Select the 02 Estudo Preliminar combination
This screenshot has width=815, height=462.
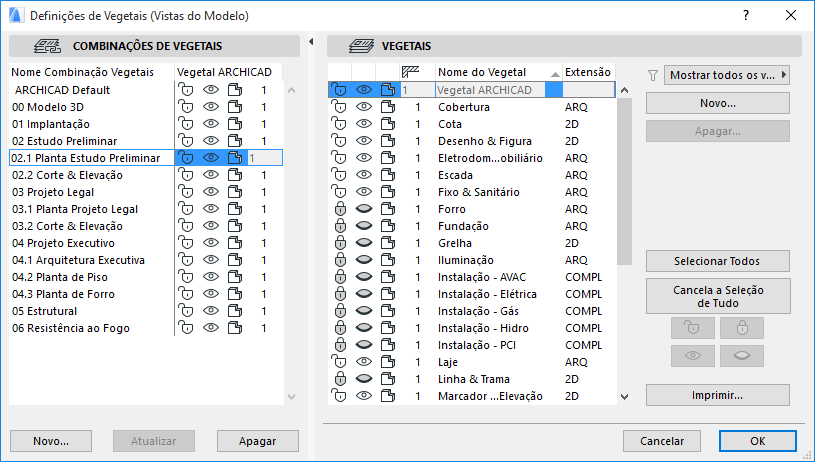64,141
